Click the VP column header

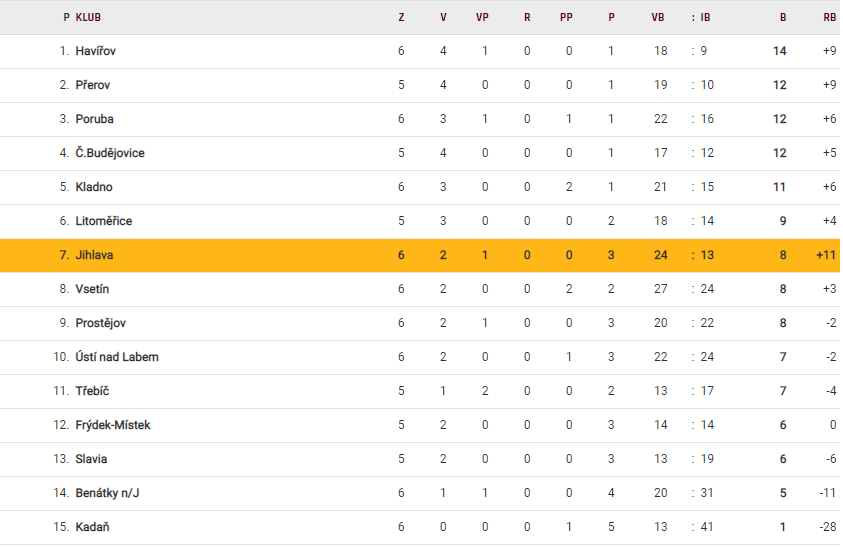(483, 17)
